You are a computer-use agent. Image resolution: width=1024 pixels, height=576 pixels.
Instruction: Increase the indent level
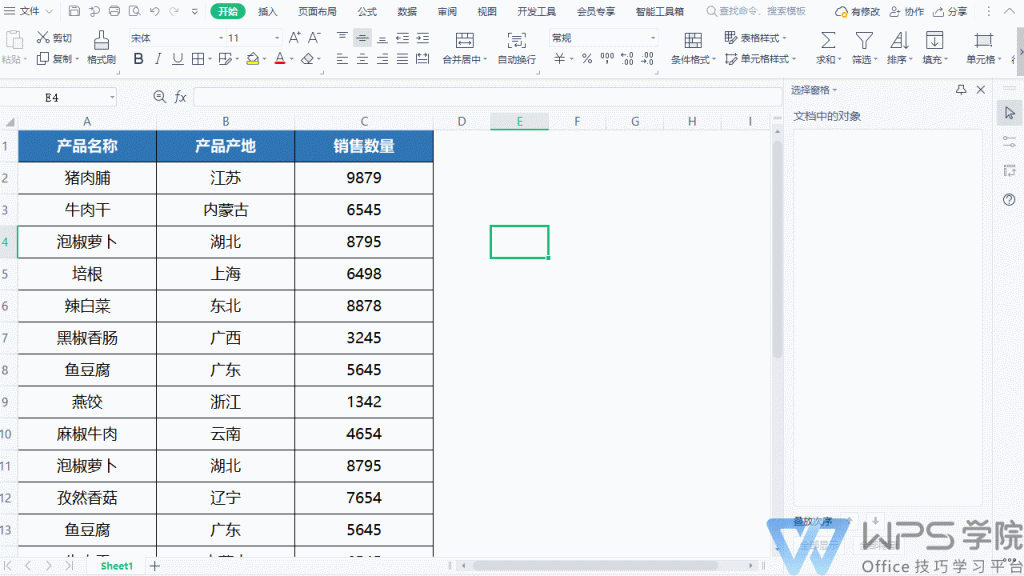423,38
